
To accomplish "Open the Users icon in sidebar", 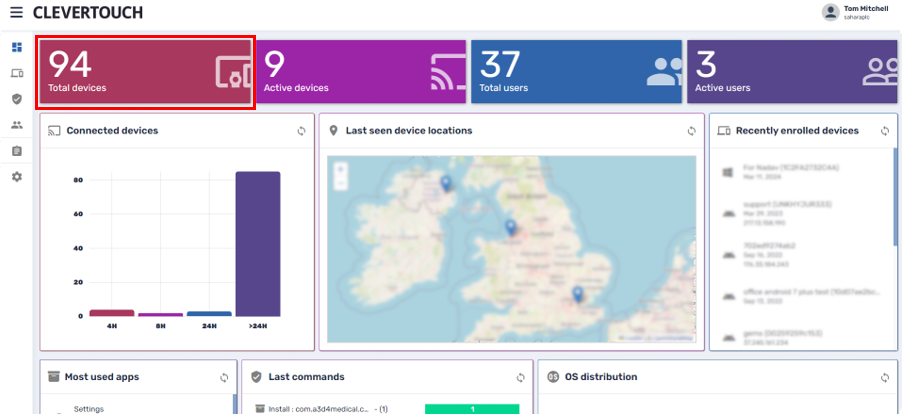I will click(17, 125).
